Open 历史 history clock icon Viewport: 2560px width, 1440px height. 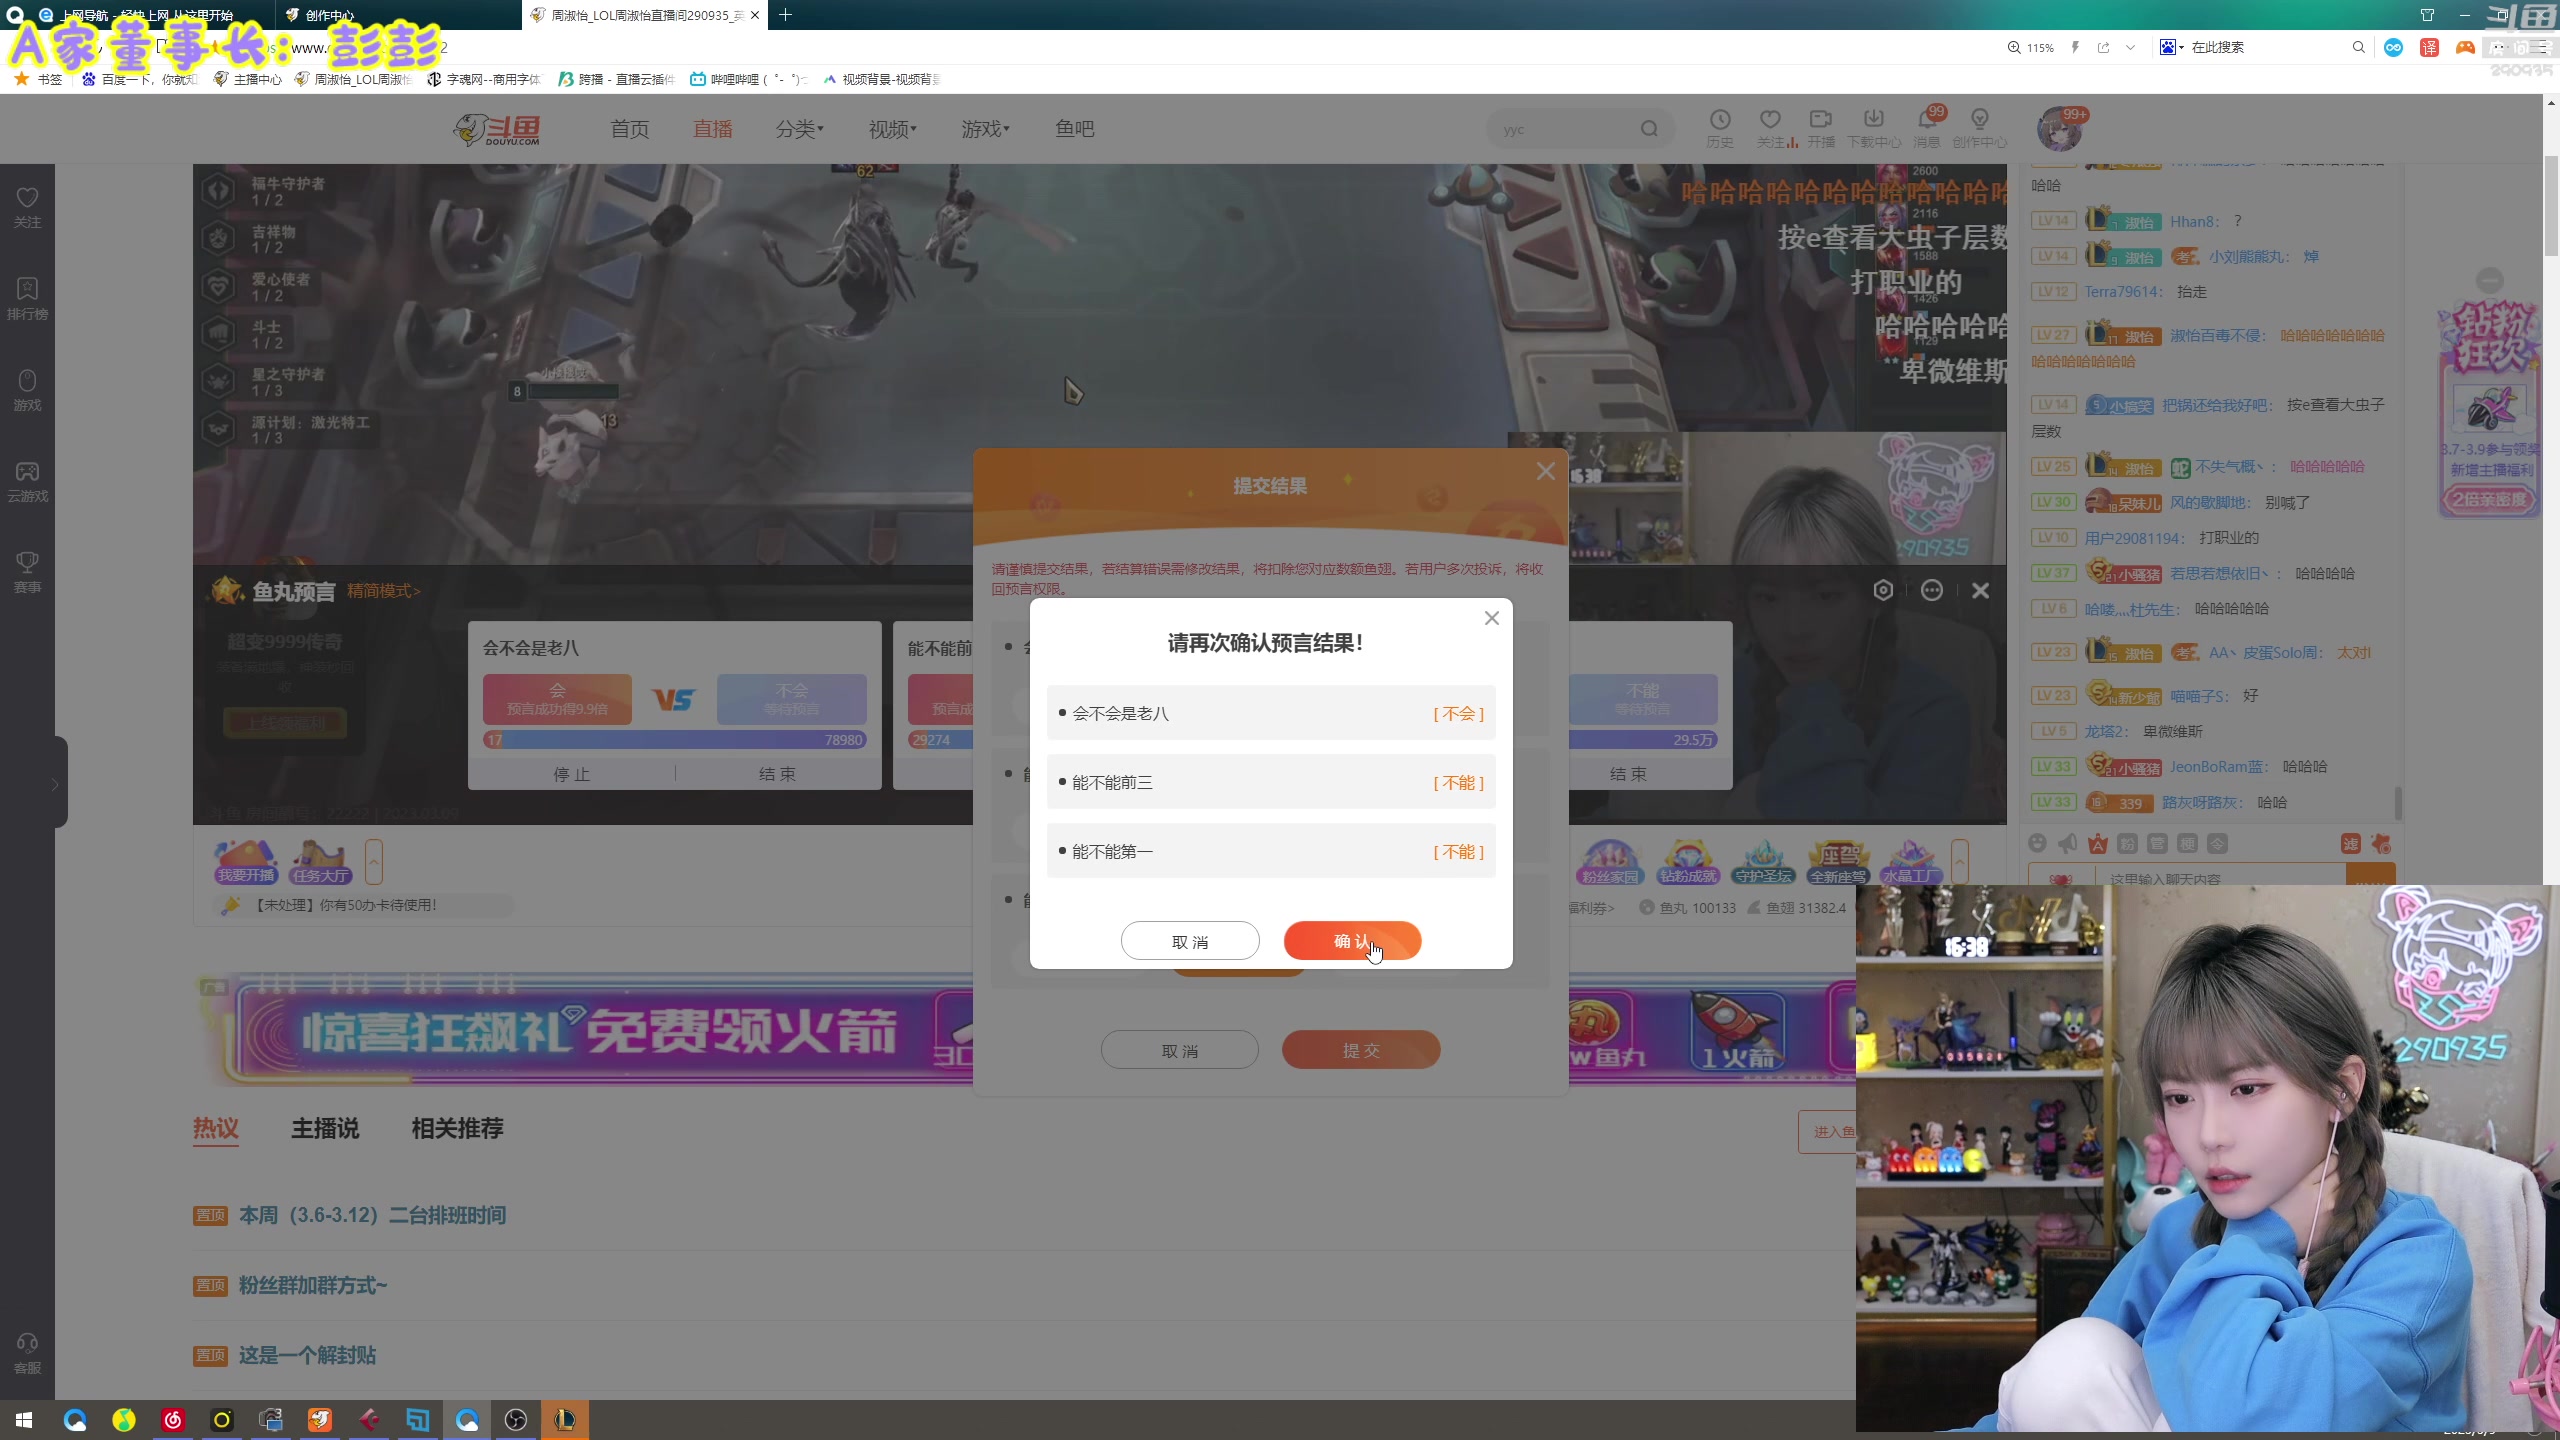(x=1720, y=129)
